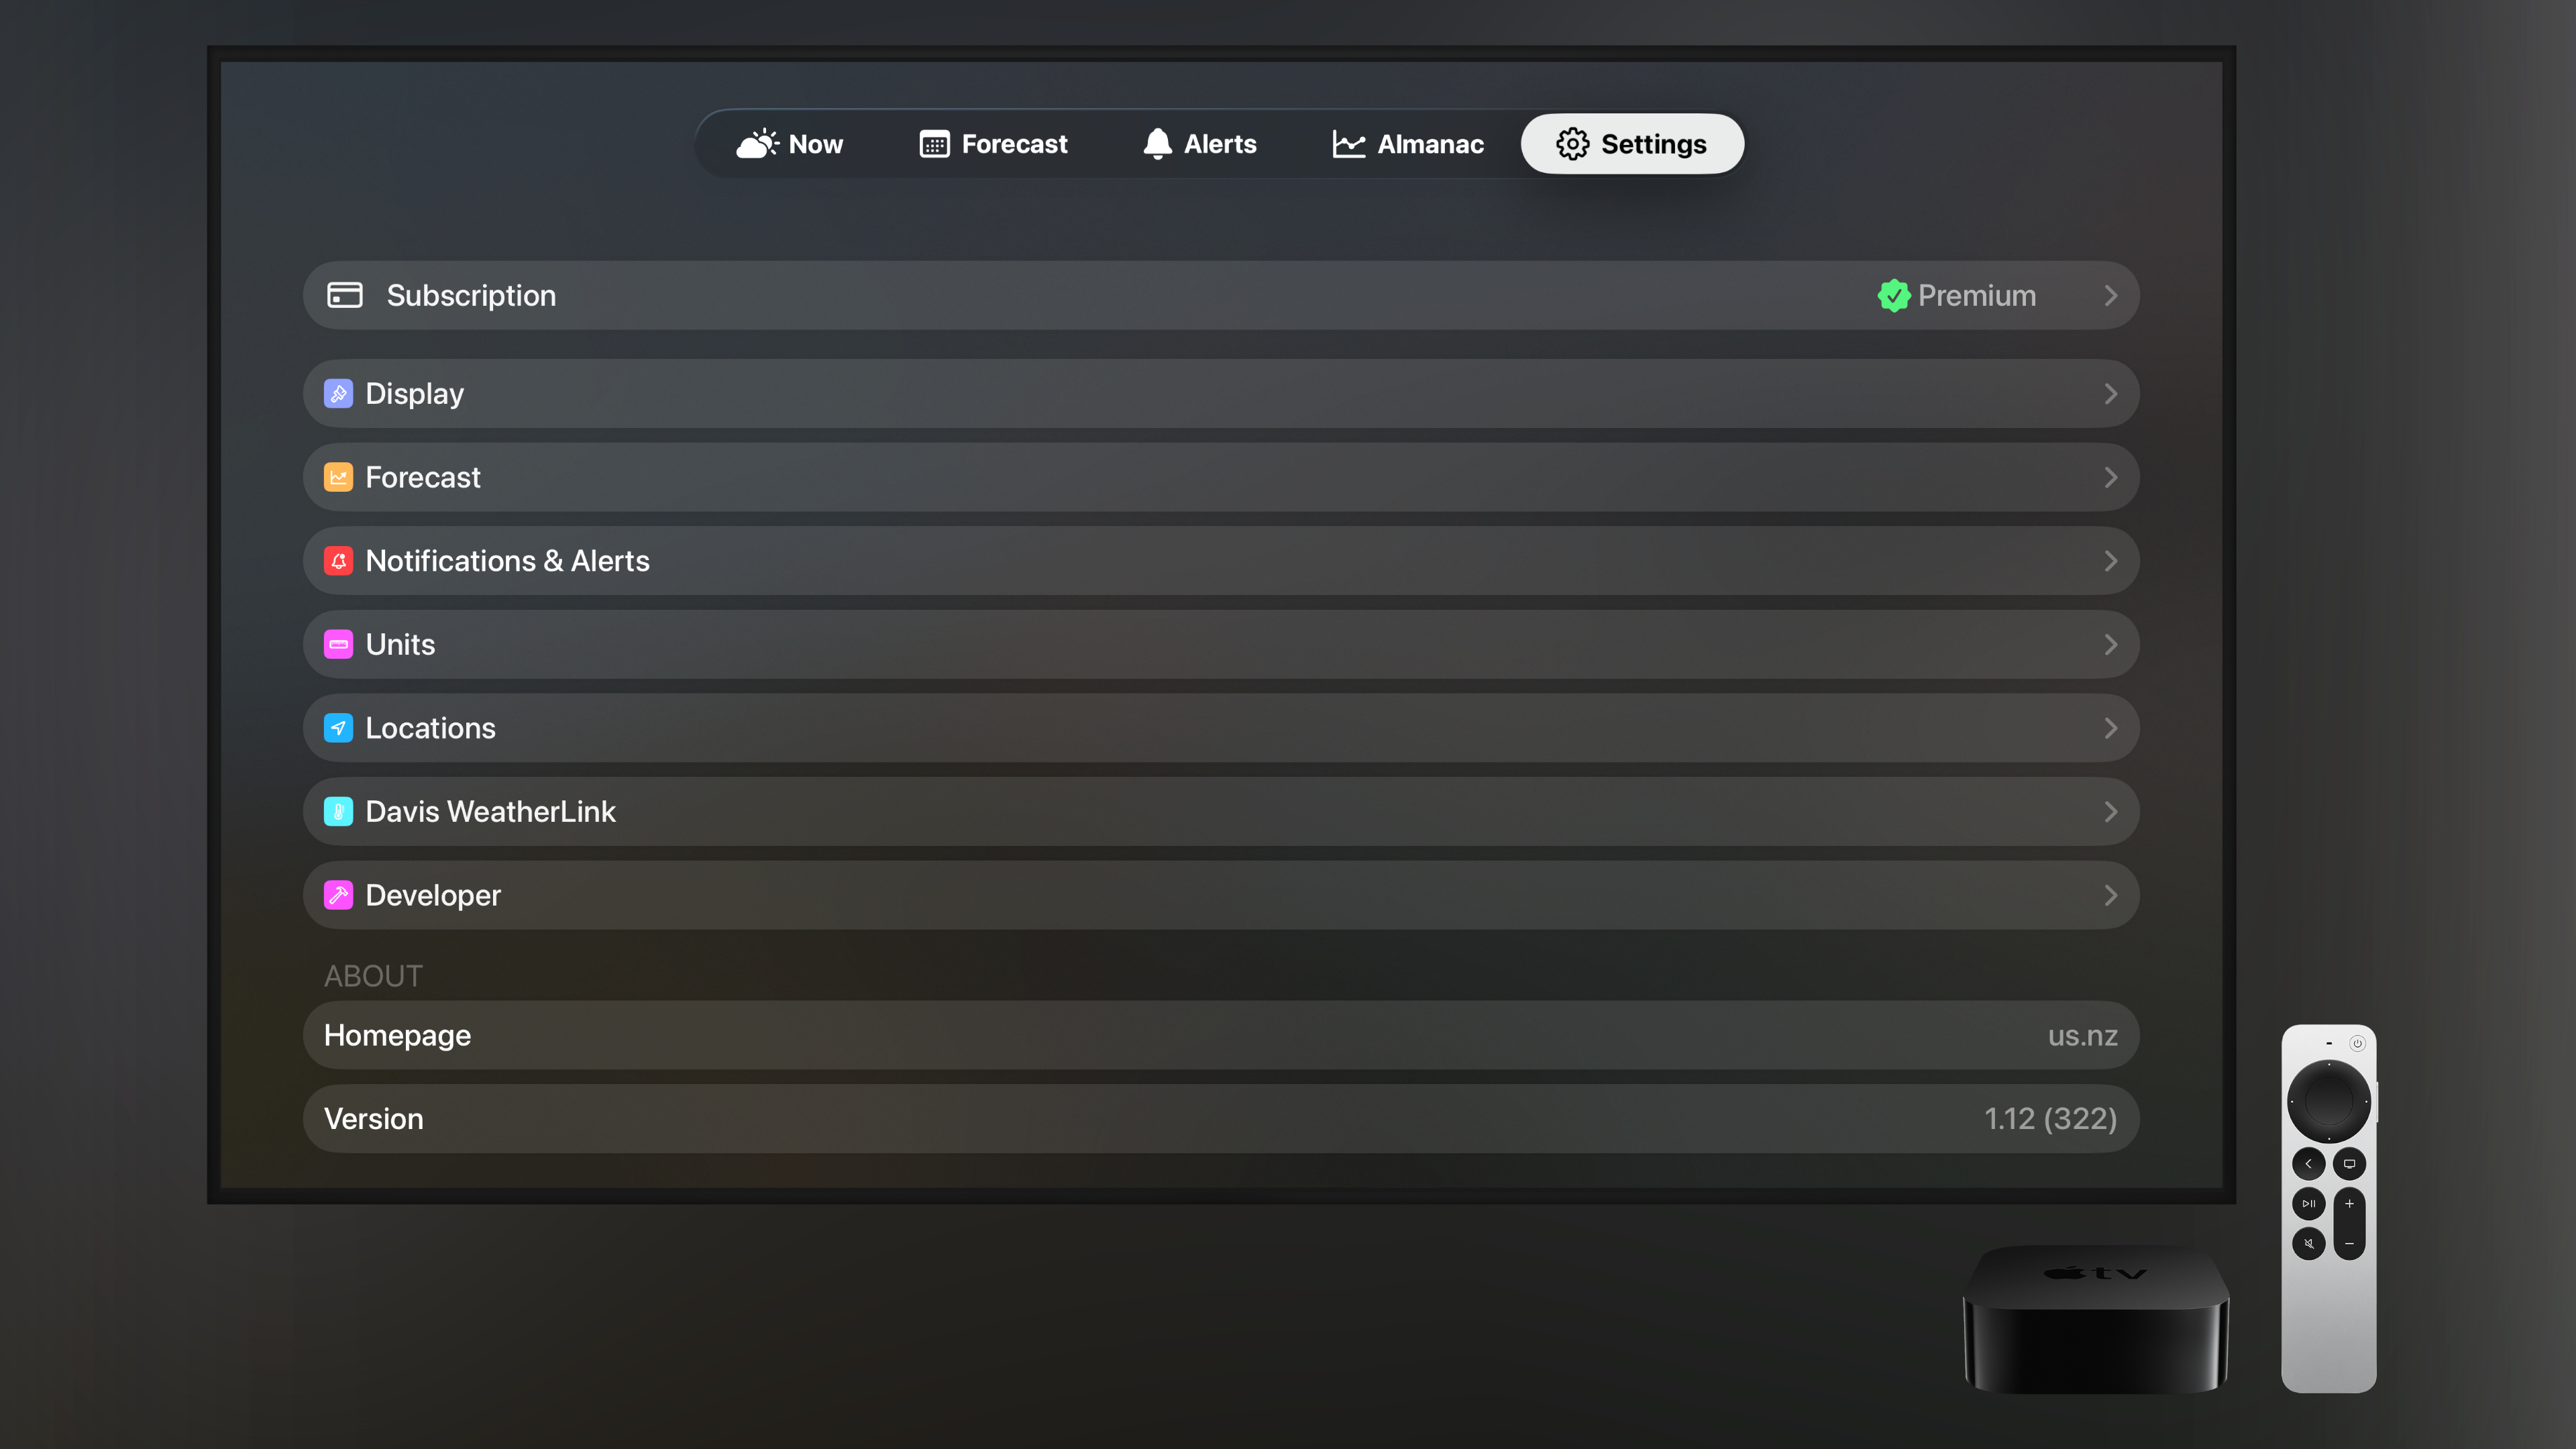Switch to the Now tab
Viewport: 2576px width, 1449px height.
click(x=791, y=143)
